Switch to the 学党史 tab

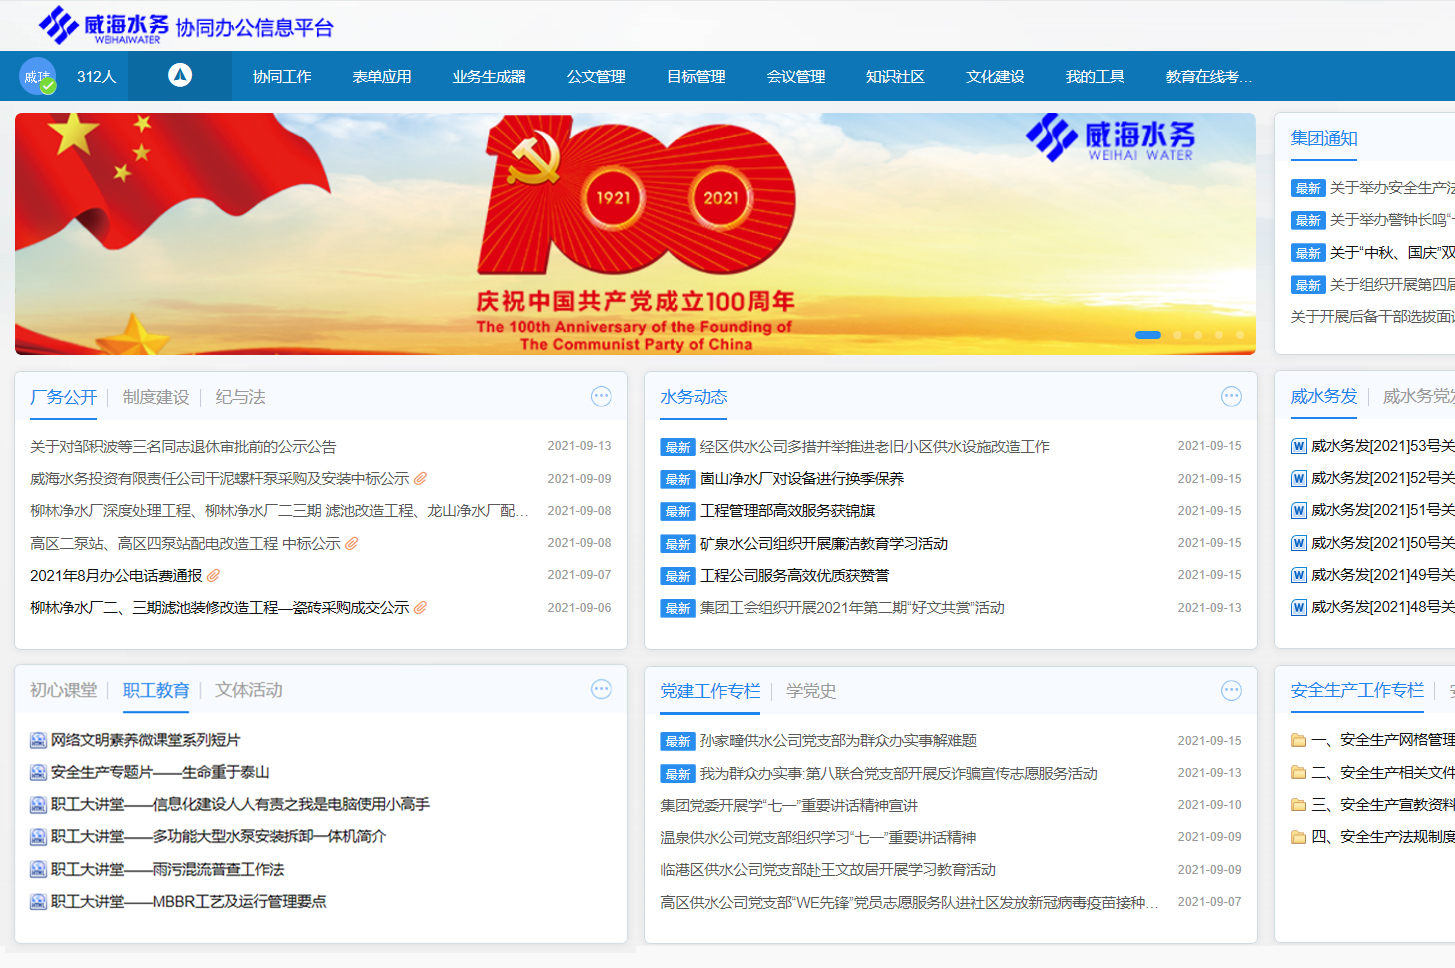(811, 691)
